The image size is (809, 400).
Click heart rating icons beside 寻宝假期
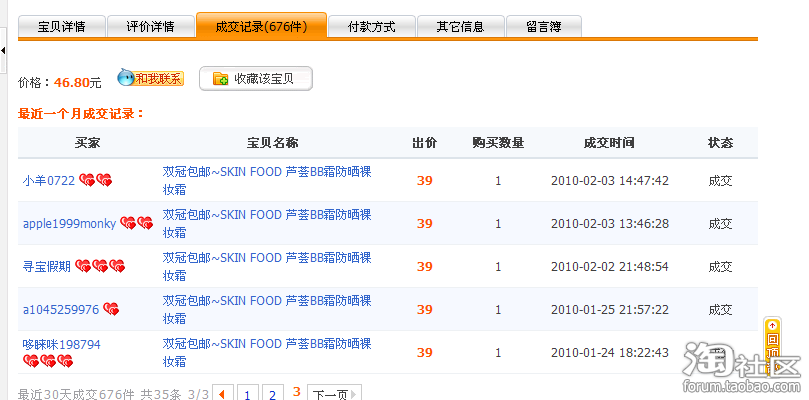(100, 266)
